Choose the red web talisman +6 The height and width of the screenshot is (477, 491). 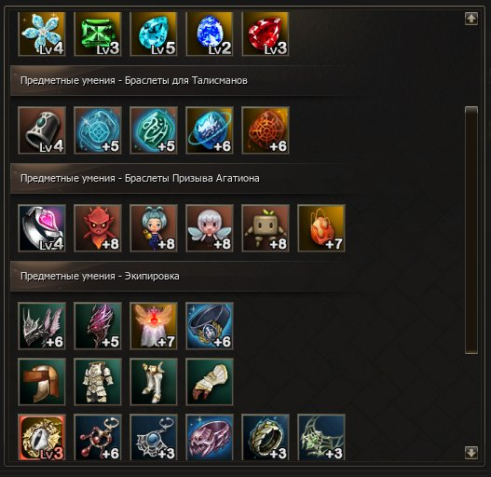coord(265,130)
